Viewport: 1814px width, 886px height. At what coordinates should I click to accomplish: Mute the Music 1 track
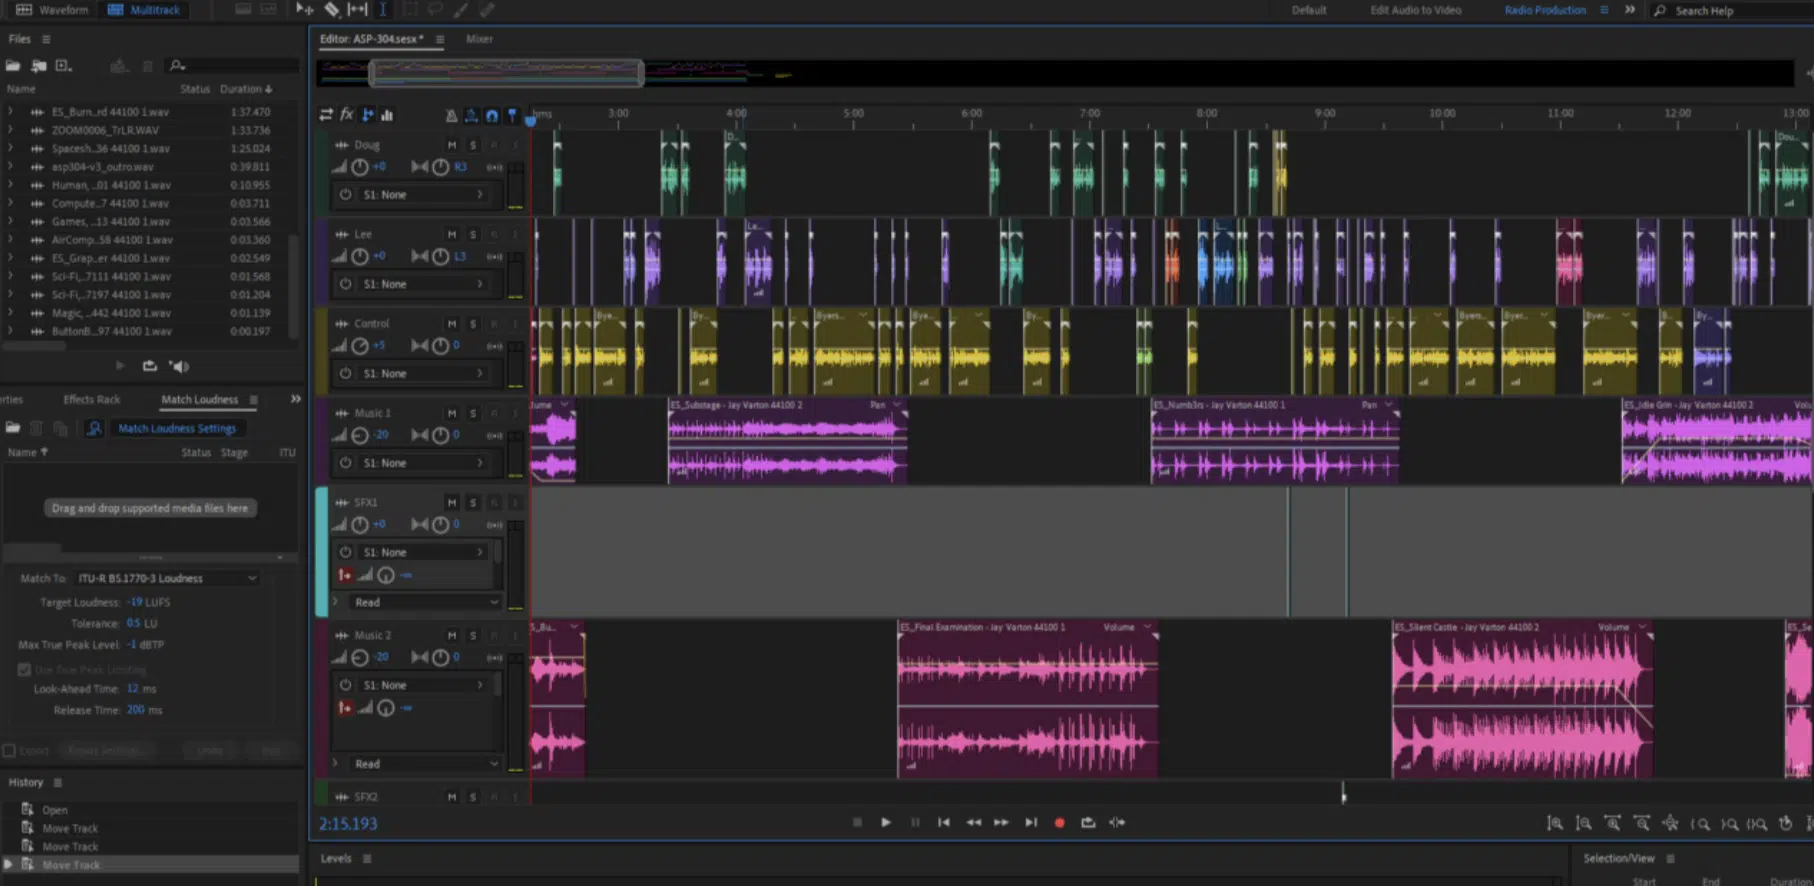pyautogui.click(x=452, y=413)
